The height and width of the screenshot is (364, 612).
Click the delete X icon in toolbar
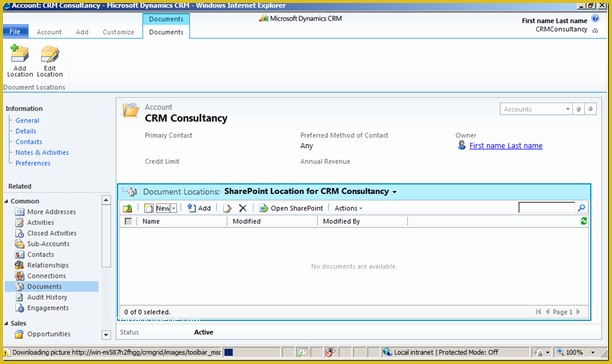(x=242, y=208)
